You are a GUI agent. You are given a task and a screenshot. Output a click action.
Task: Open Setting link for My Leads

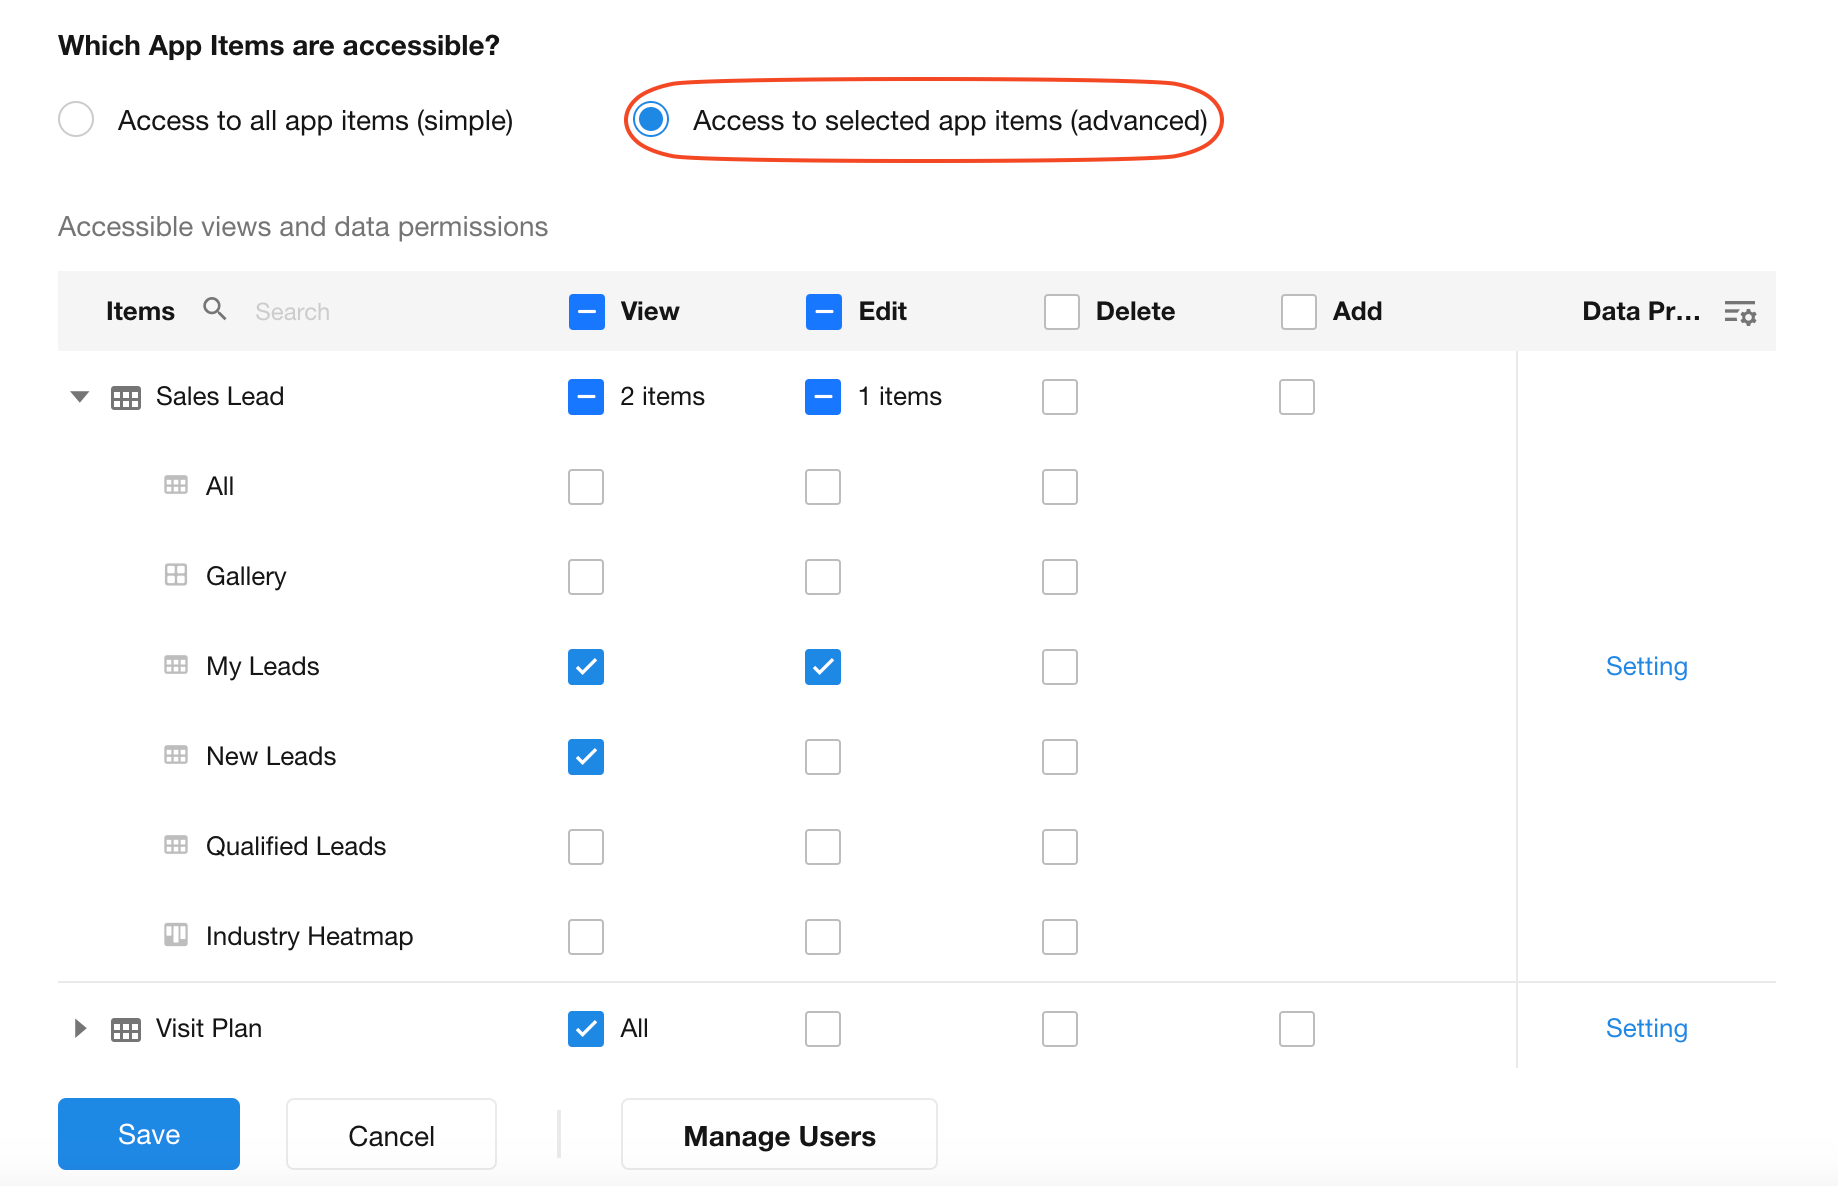click(1646, 667)
